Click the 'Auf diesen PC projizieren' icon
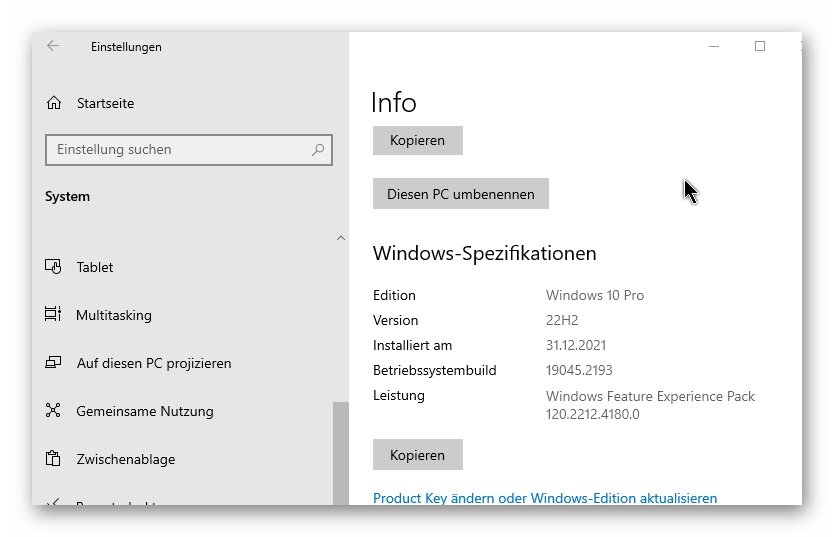This screenshot has width=834, height=537. point(54,363)
